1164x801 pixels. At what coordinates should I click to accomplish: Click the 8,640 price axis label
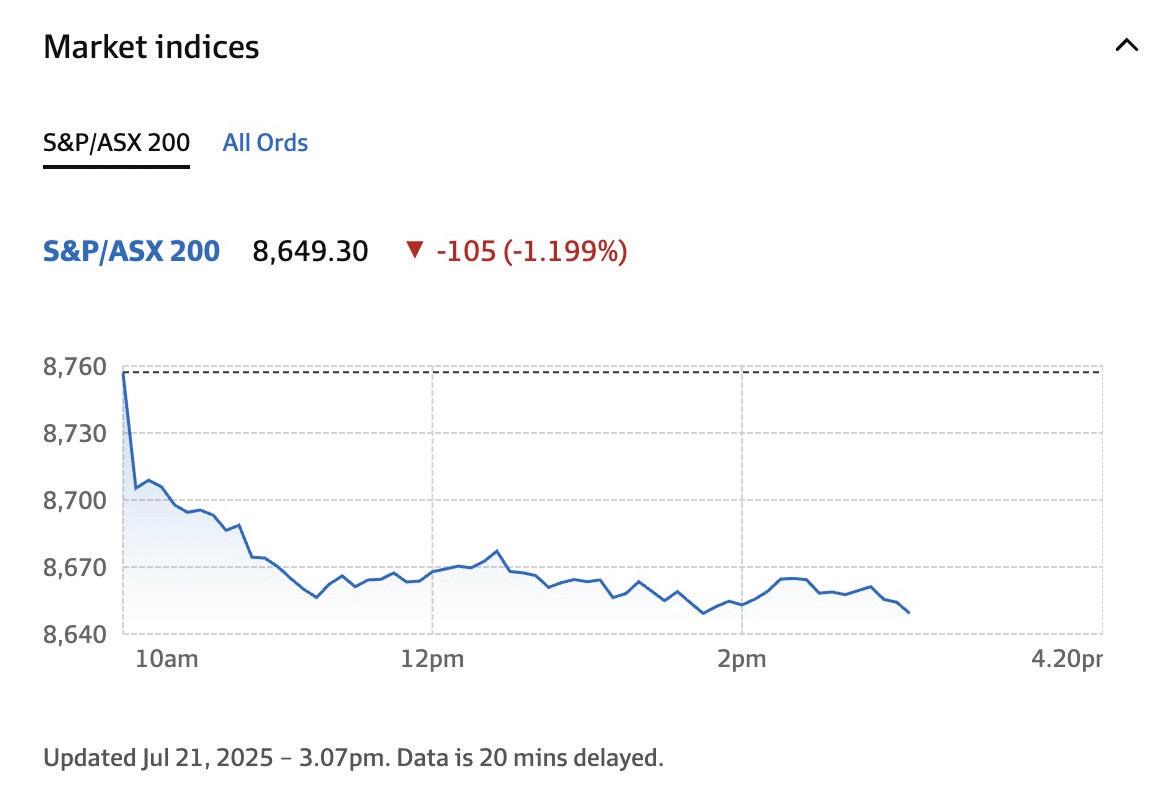point(74,633)
